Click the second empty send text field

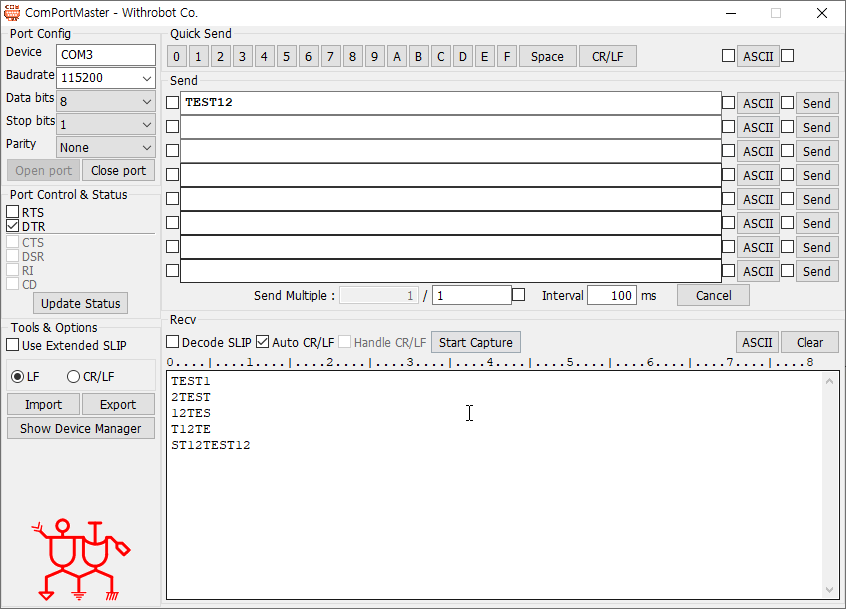point(451,127)
